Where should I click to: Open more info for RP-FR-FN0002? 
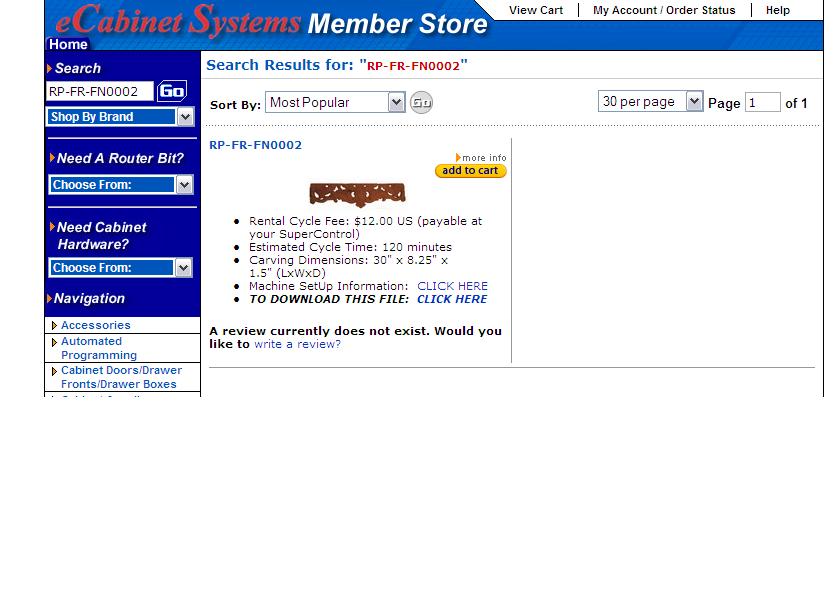[481, 157]
